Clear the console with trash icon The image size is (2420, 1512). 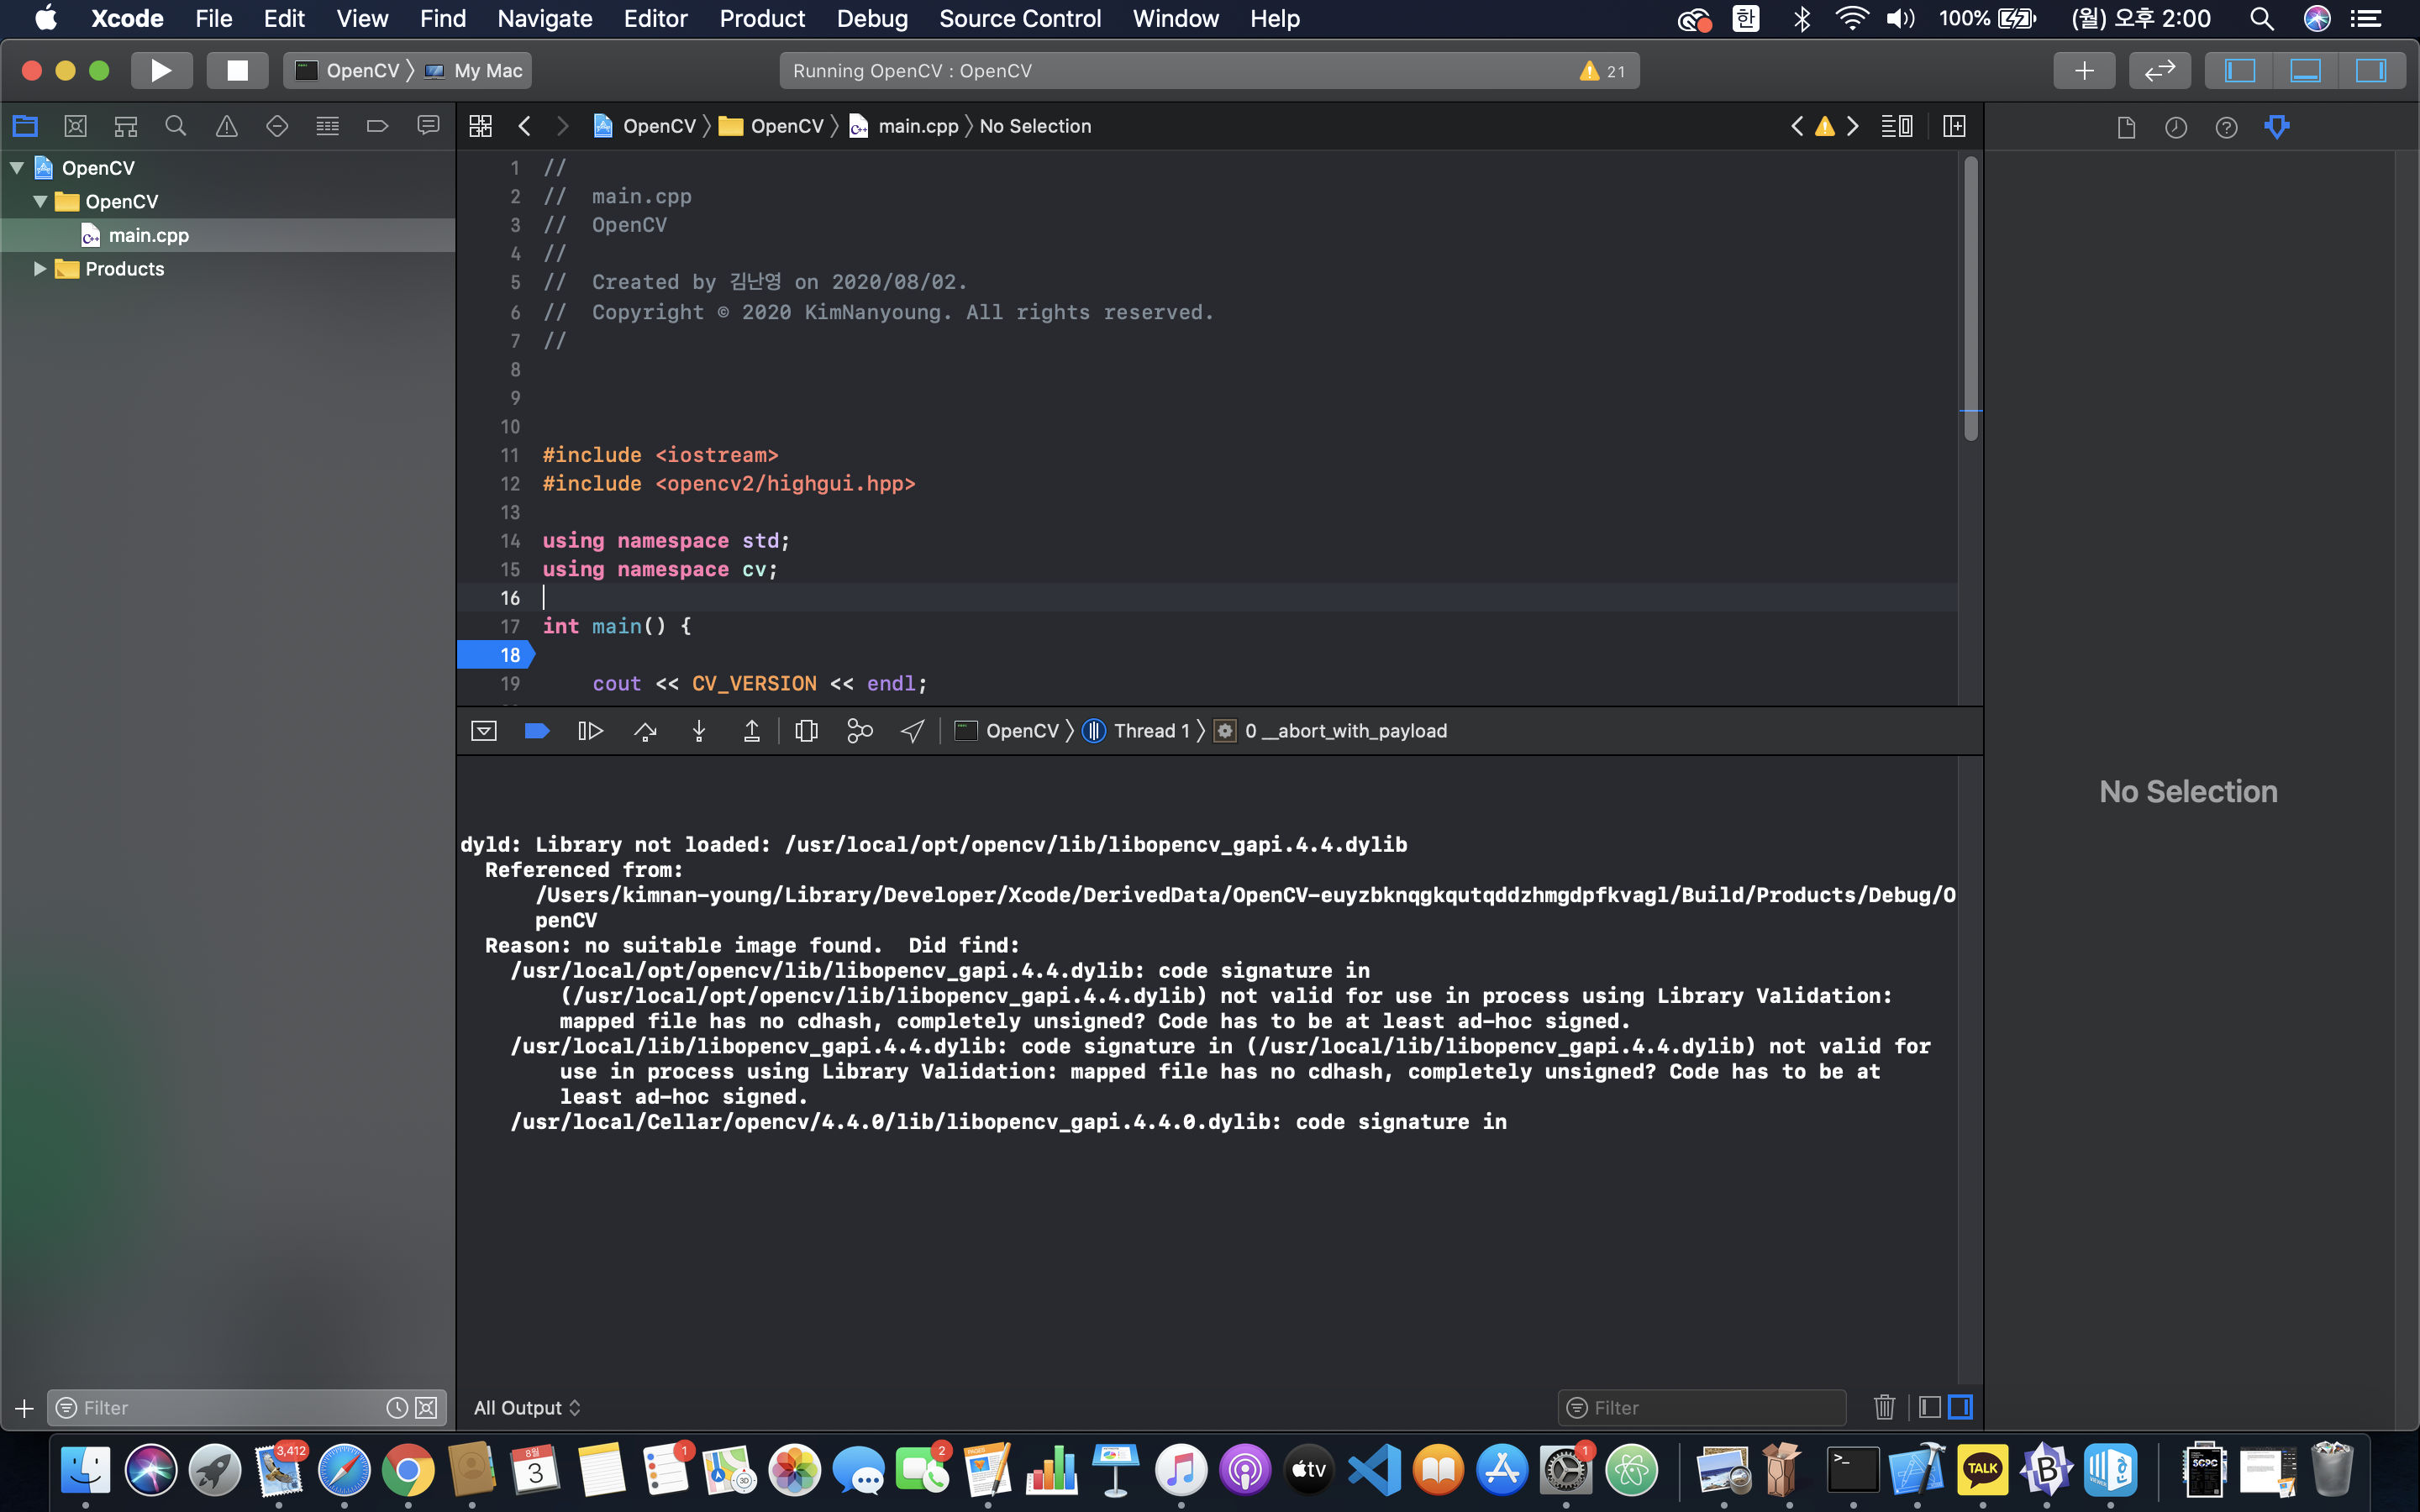click(1884, 1407)
